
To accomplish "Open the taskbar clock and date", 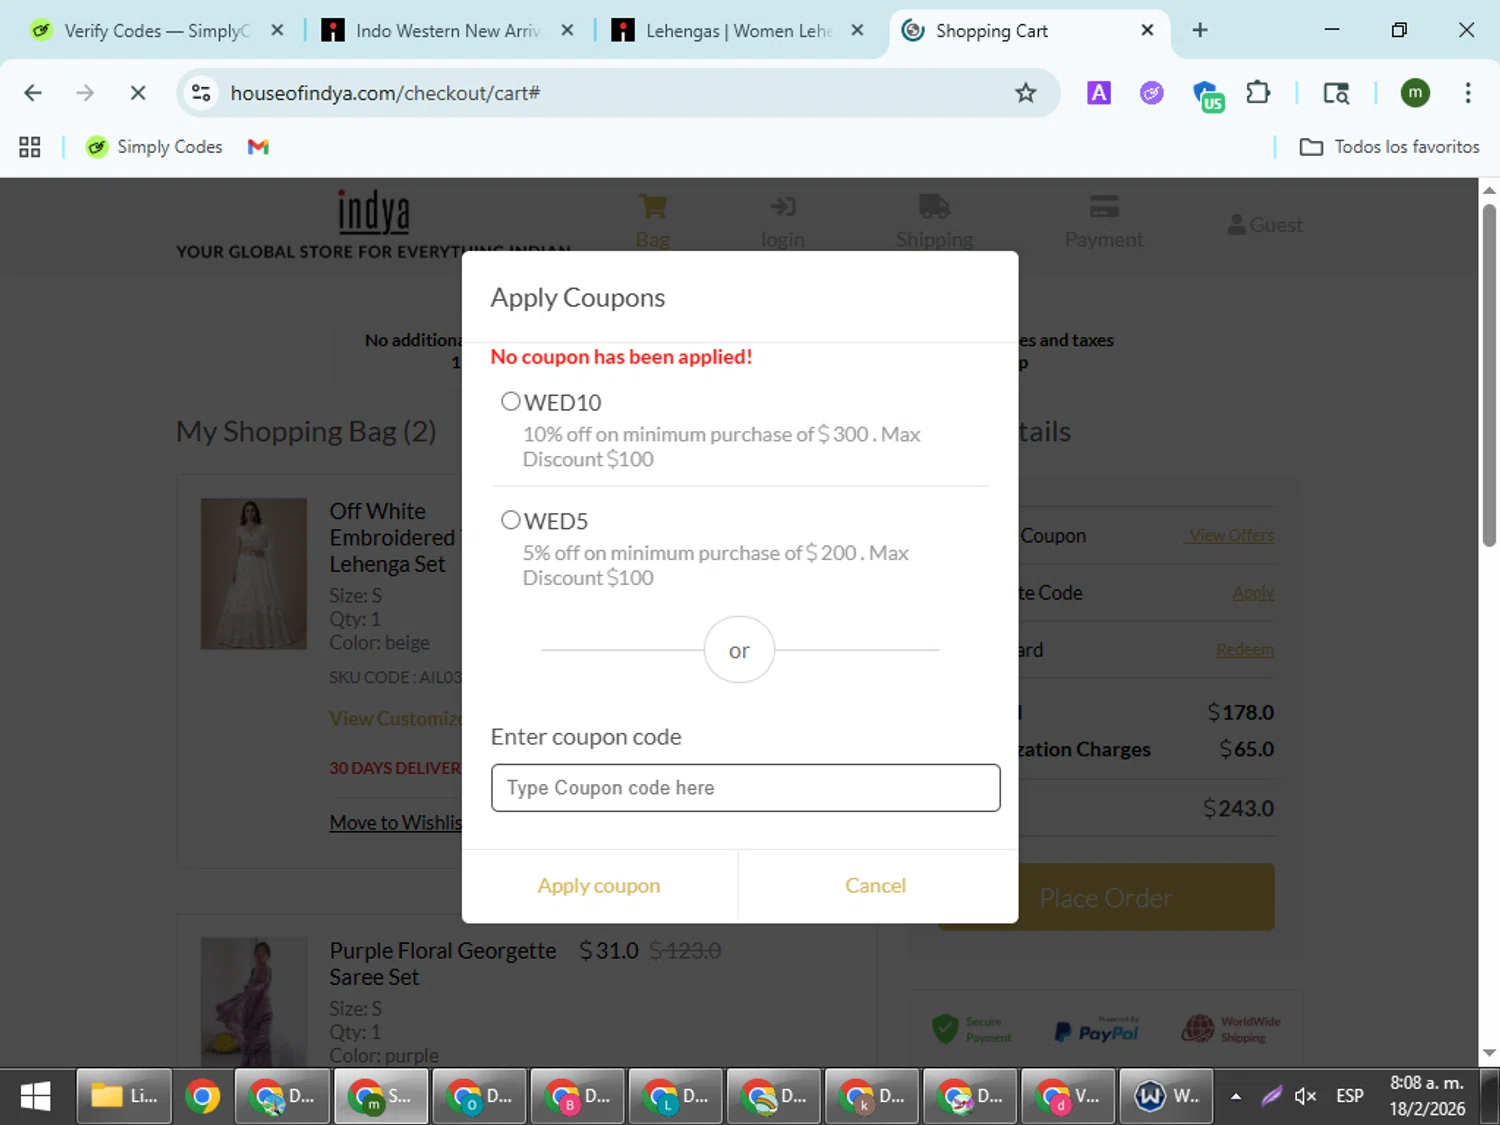I will tap(1427, 1097).
